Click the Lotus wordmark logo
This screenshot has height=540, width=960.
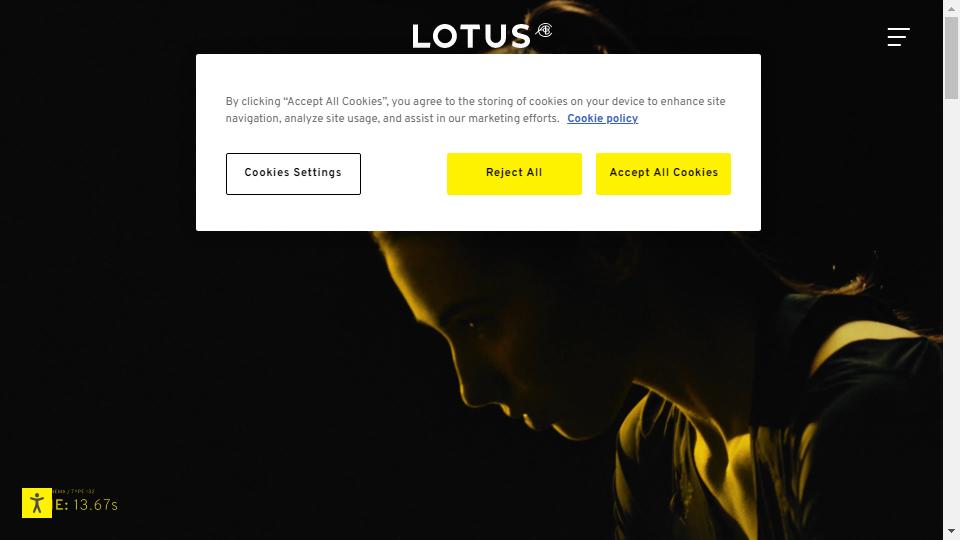[x=471, y=37]
